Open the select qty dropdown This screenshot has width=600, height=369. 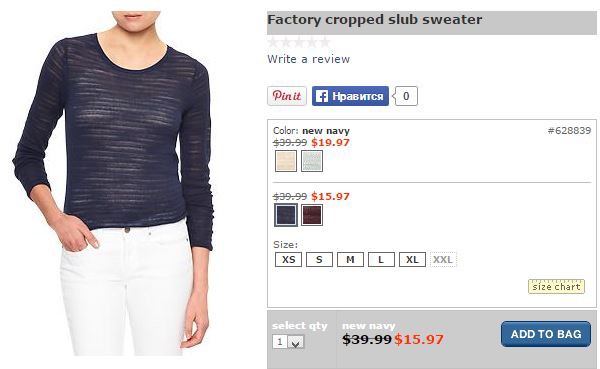click(x=288, y=341)
